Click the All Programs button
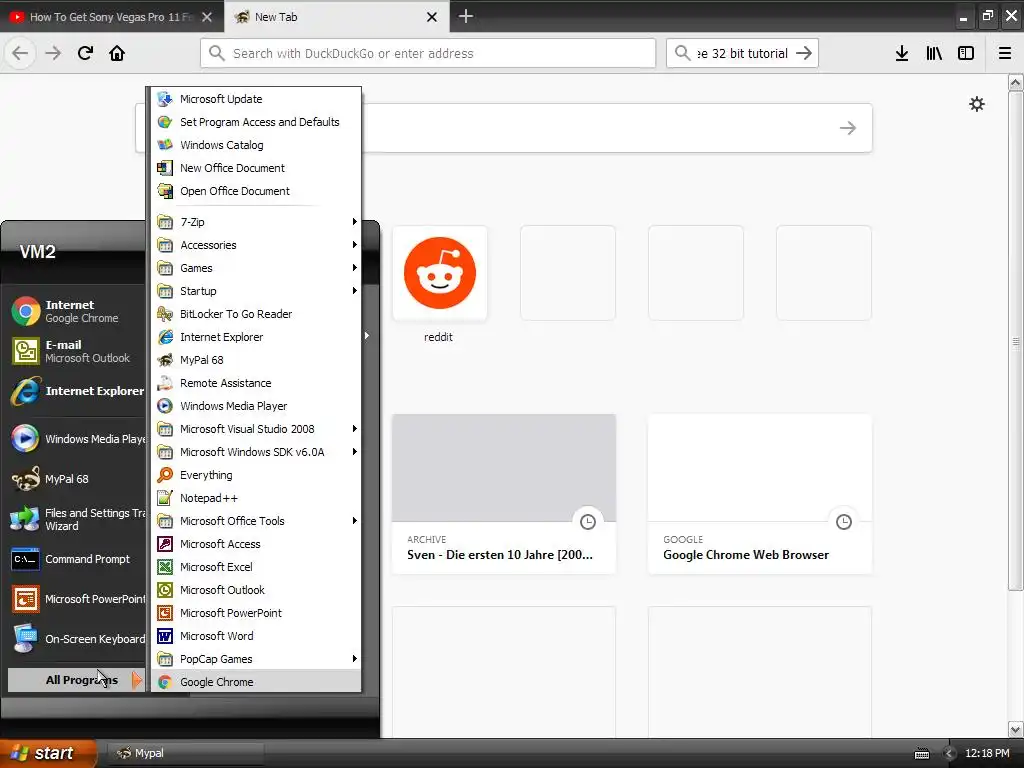This screenshot has width=1024, height=768. (76, 680)
